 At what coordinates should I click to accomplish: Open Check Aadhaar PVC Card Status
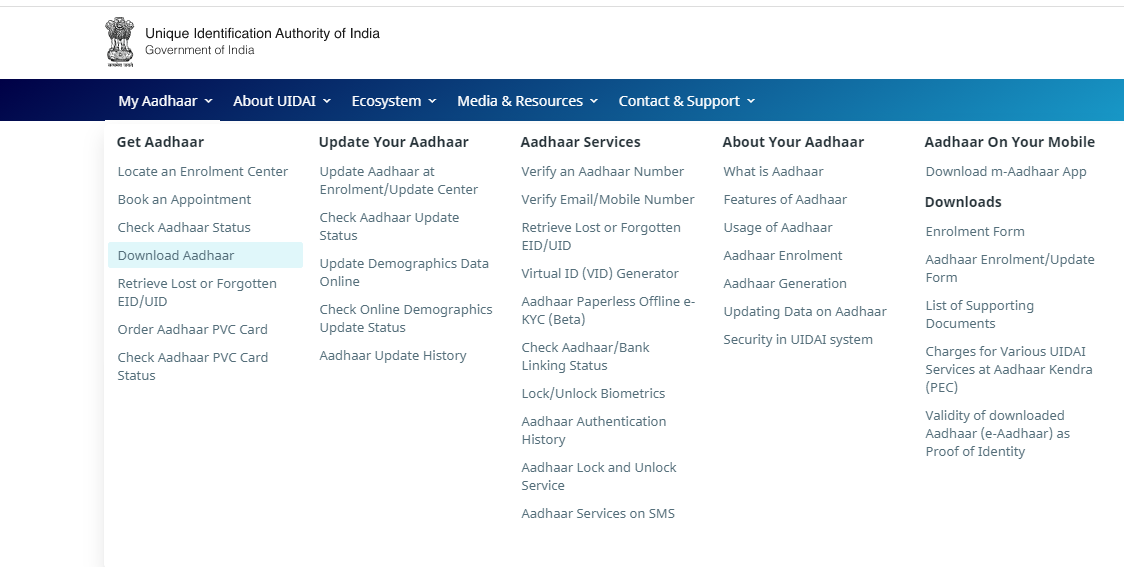(x=193, y=366)
